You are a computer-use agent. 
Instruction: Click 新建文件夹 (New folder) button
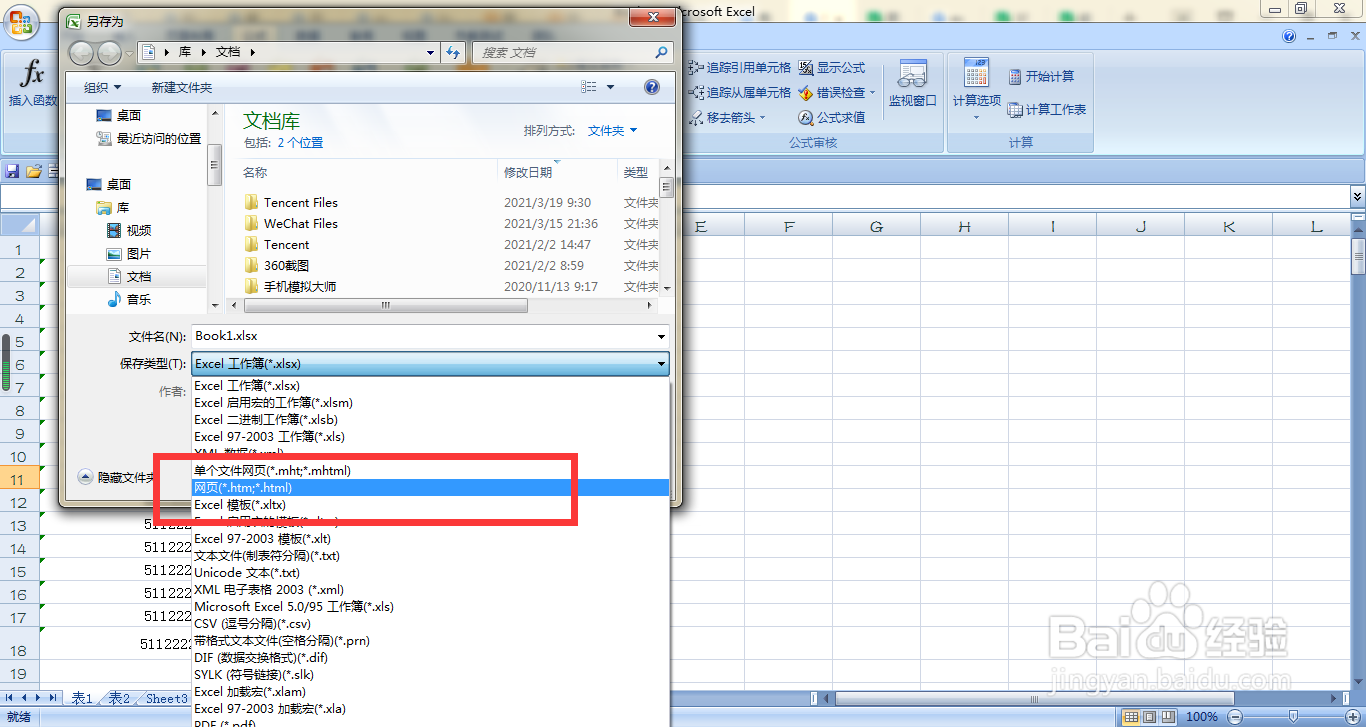182,88
